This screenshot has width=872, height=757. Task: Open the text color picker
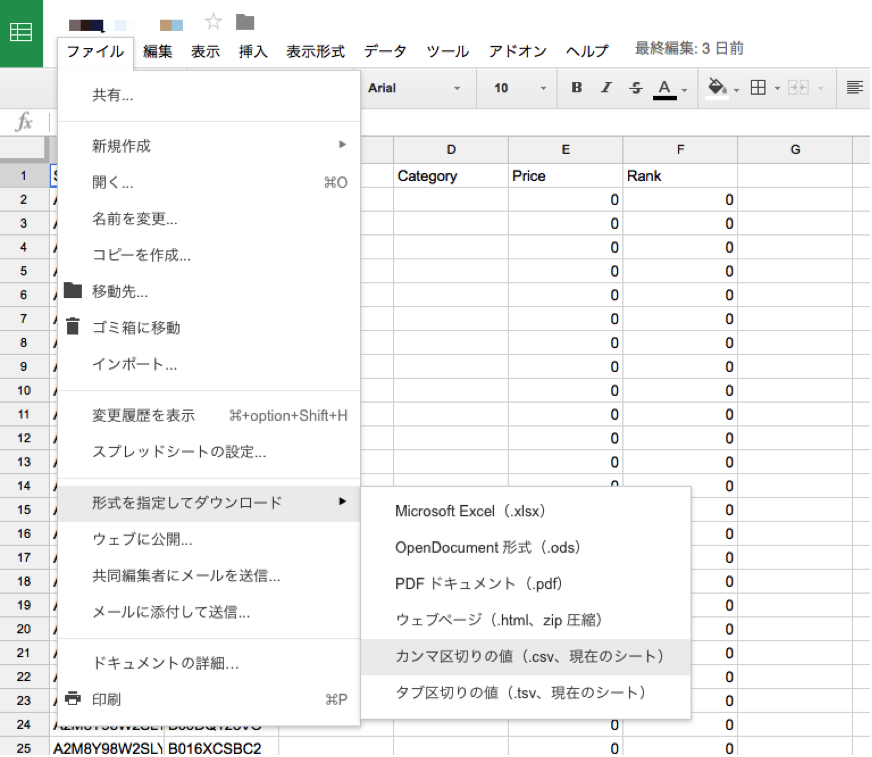(666, 88)
